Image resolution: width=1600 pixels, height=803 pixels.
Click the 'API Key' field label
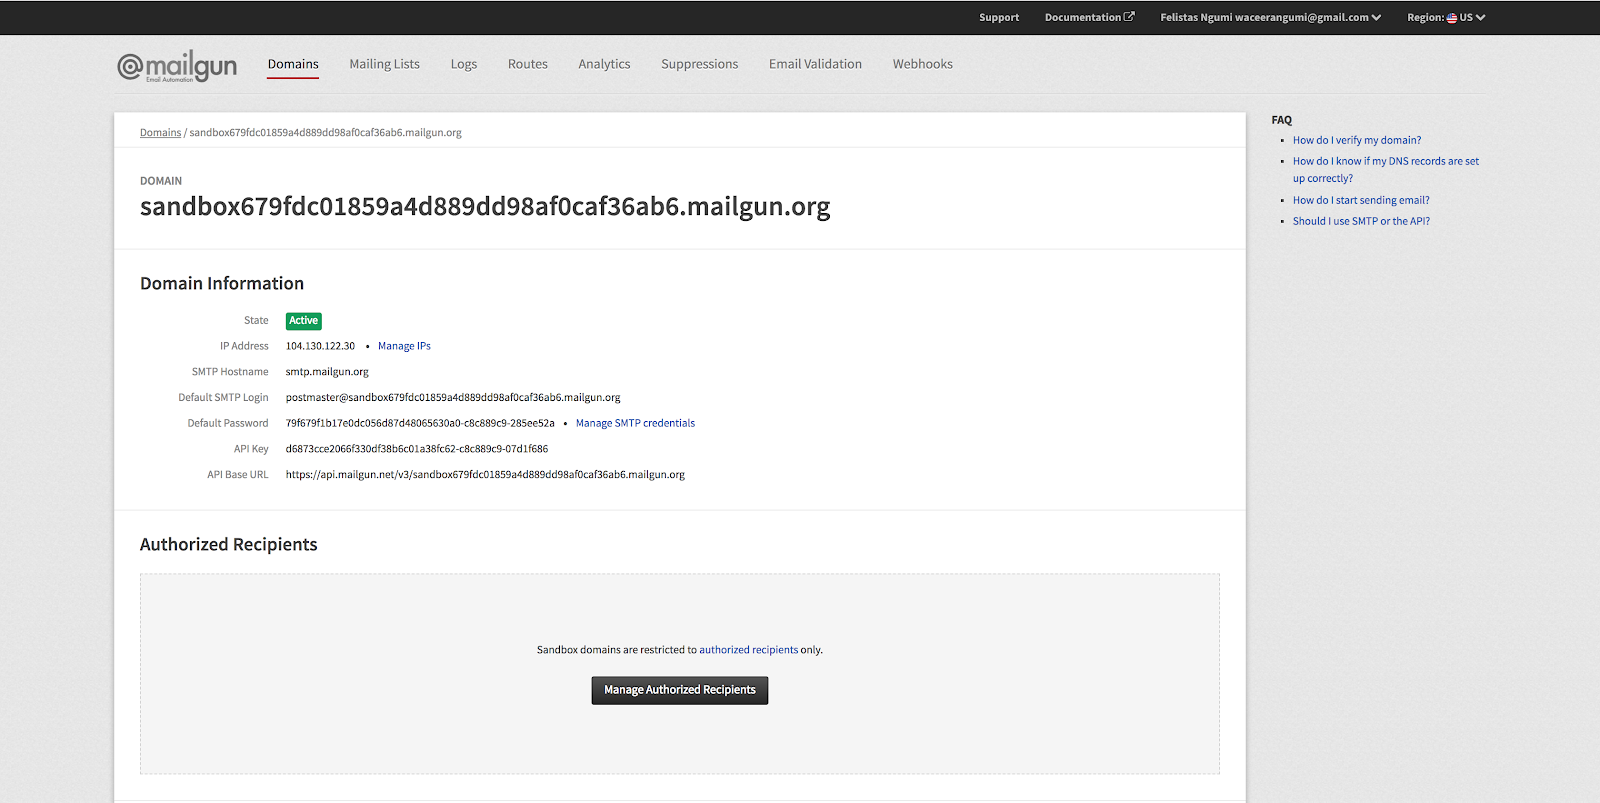(251, 449)
